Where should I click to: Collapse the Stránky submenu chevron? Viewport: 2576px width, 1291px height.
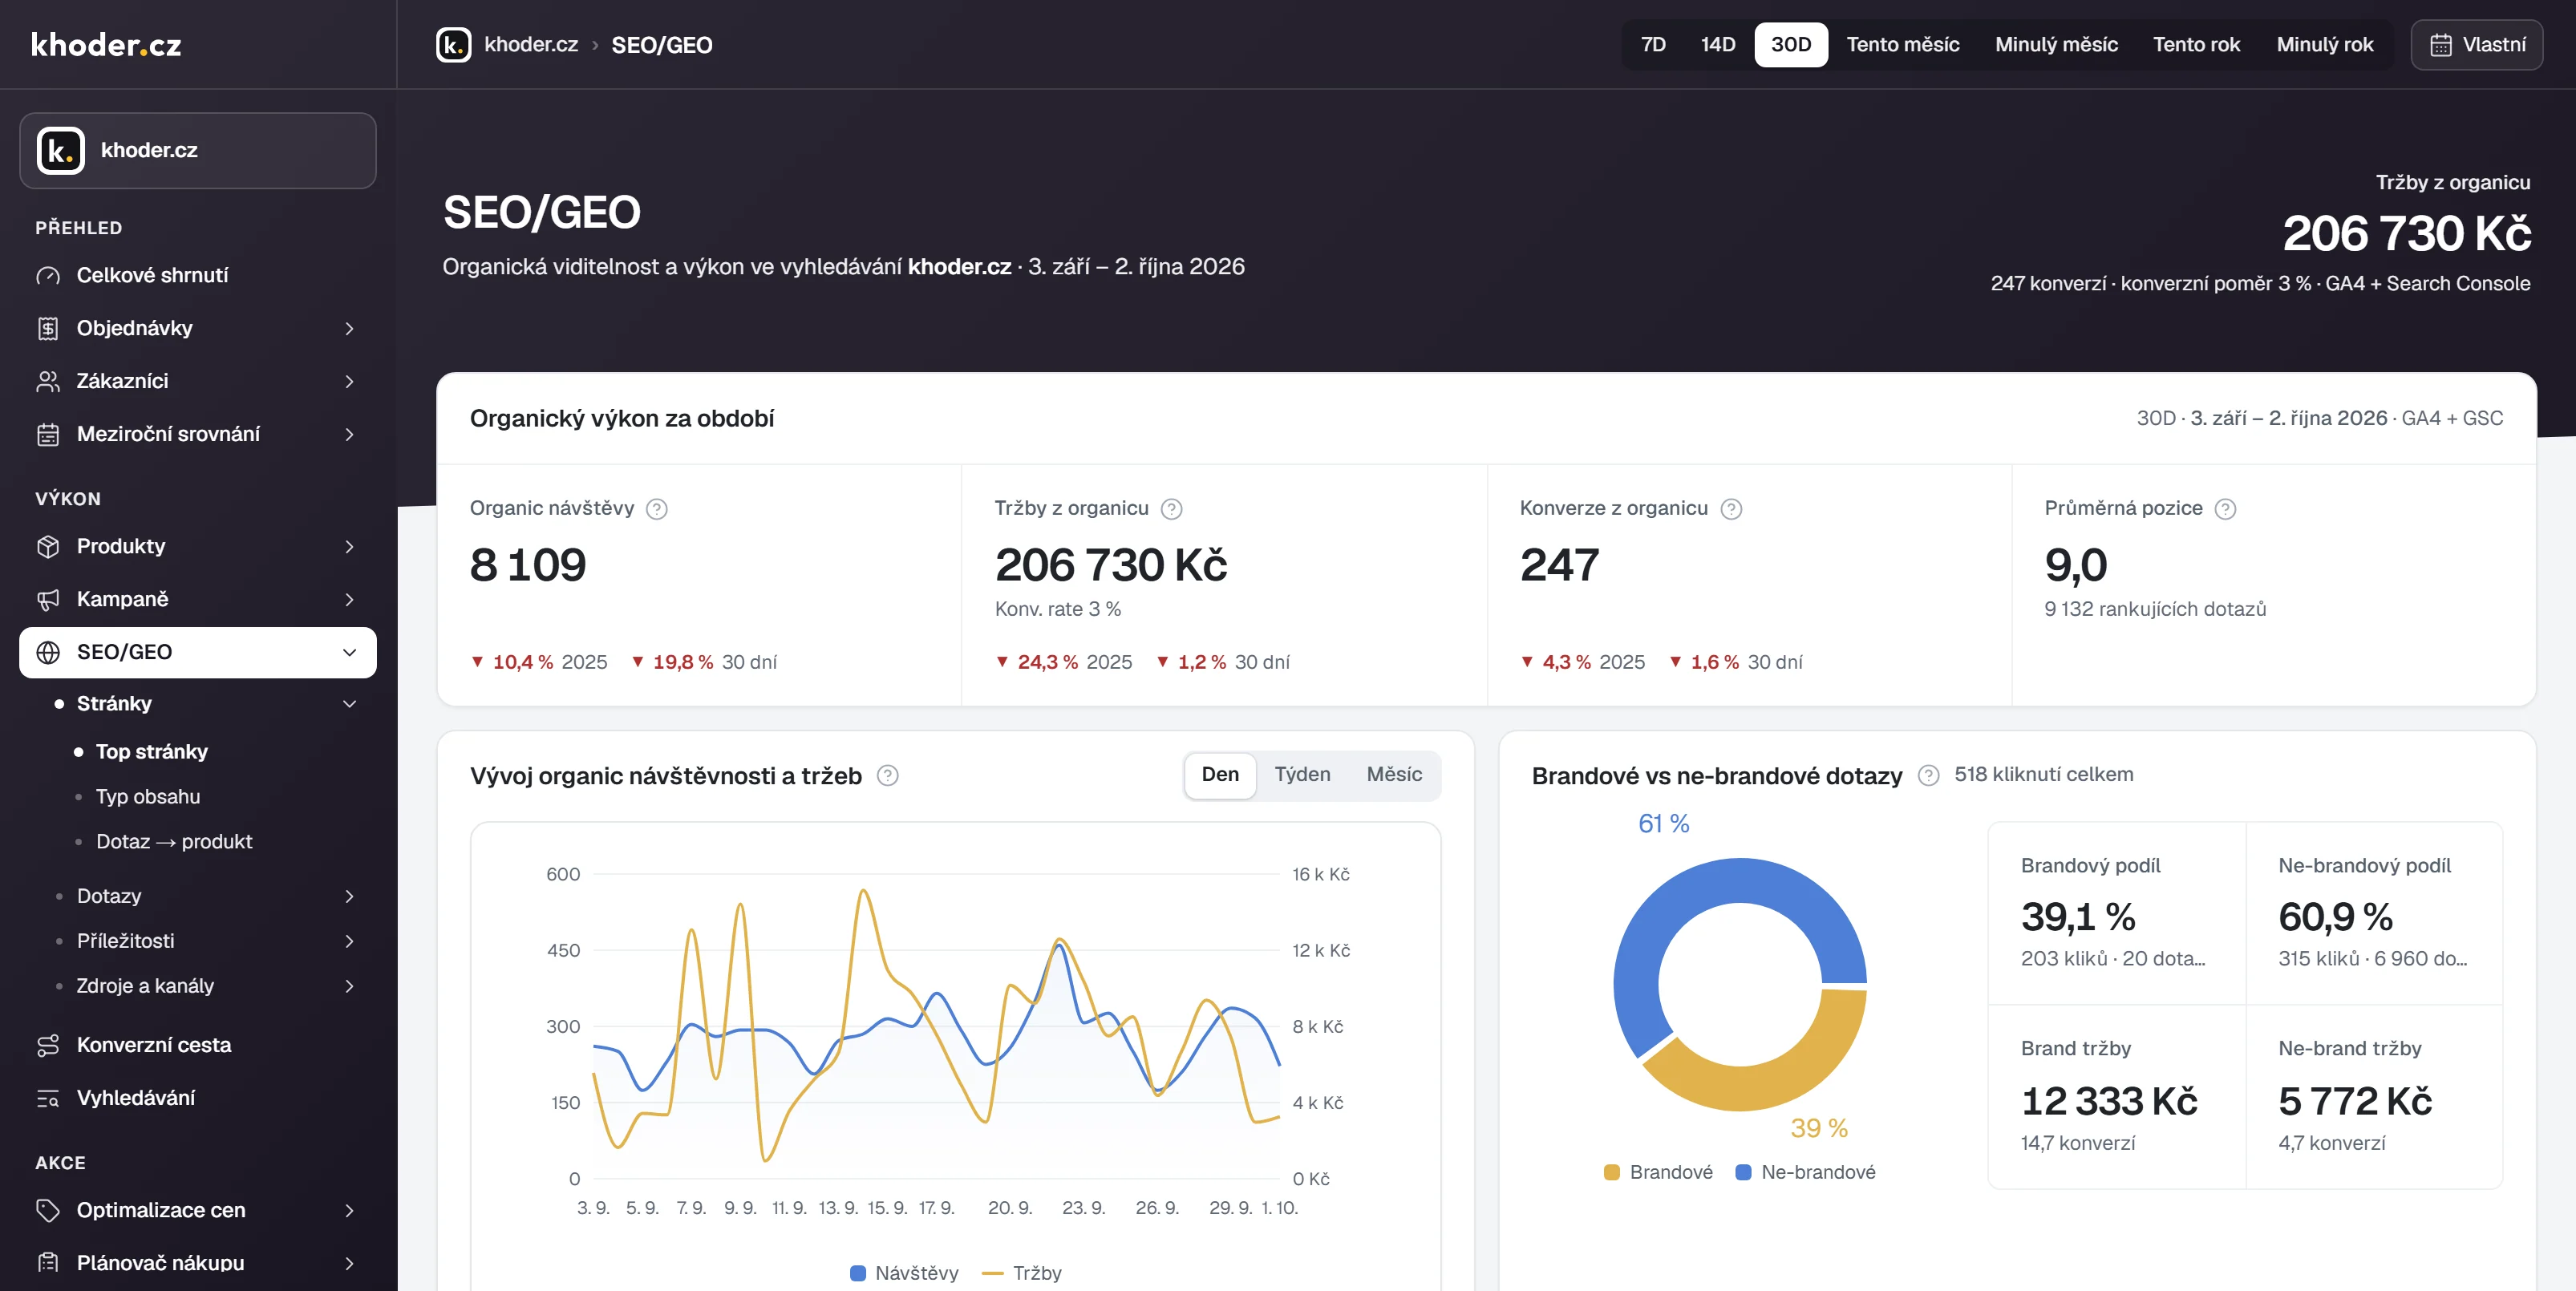349,704
